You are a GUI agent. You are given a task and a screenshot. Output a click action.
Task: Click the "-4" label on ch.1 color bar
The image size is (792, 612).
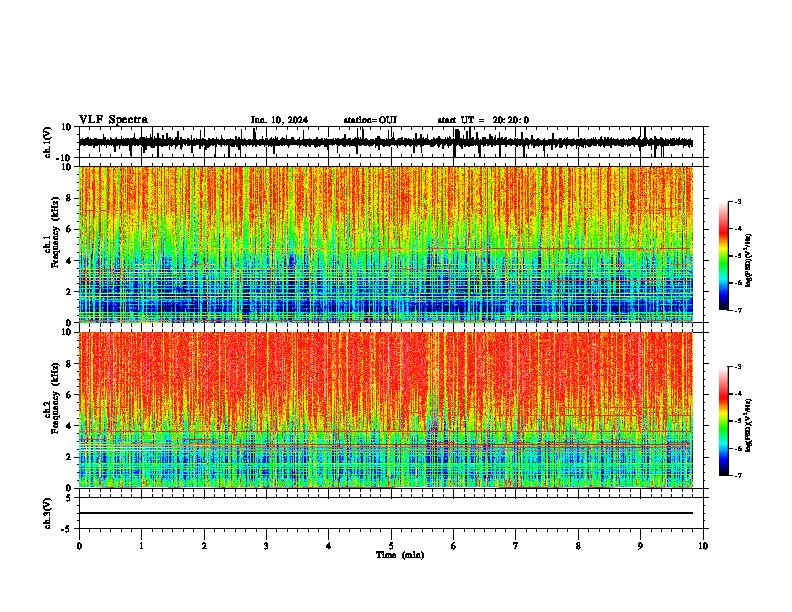pyautogui.click(x=738, y=229)
